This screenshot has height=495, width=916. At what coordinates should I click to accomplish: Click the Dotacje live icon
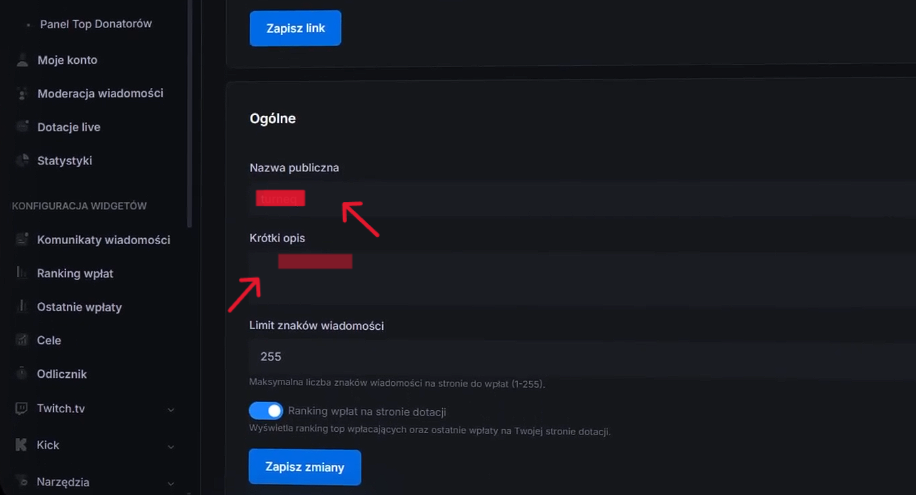tap(22, 127)
